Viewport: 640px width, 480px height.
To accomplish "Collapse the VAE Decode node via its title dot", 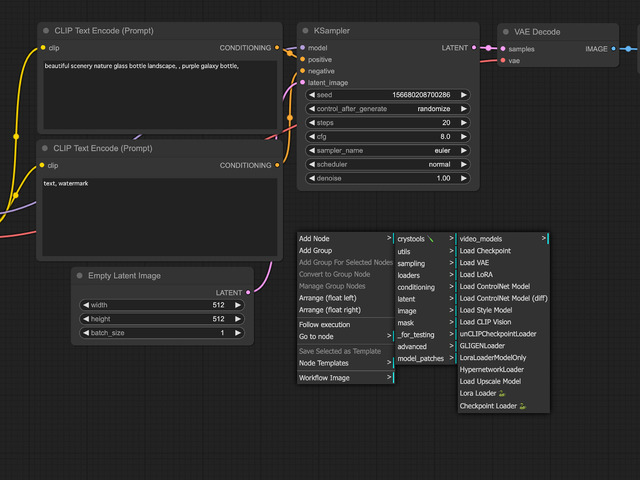I will coord(506,32).
